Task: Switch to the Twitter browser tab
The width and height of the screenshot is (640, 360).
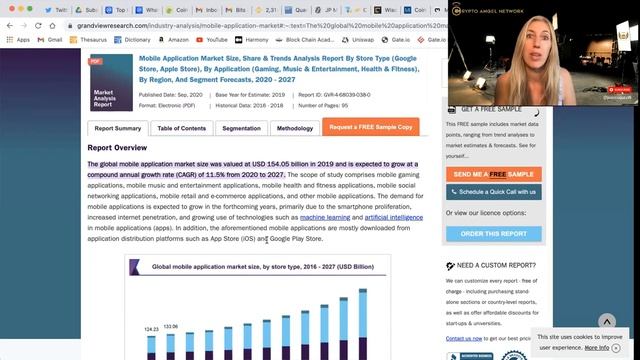Action: click(56, 10)
